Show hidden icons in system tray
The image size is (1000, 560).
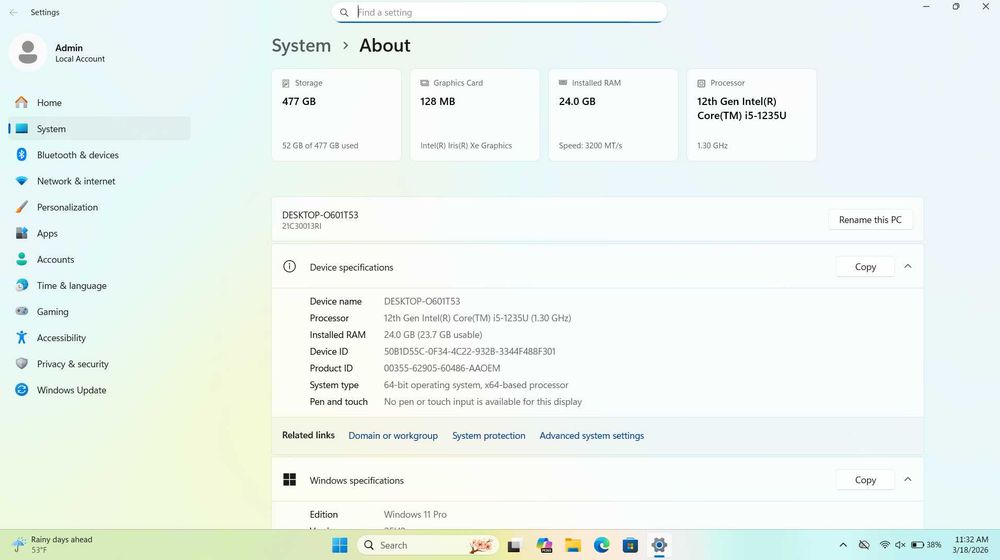(x=843, y=545)
